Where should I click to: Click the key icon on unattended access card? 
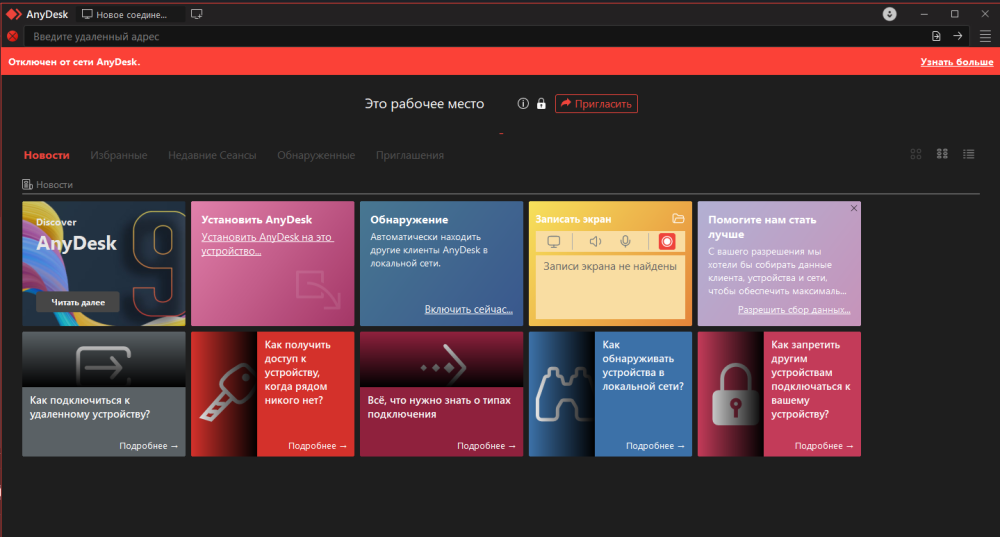click(x=227, y=393)
